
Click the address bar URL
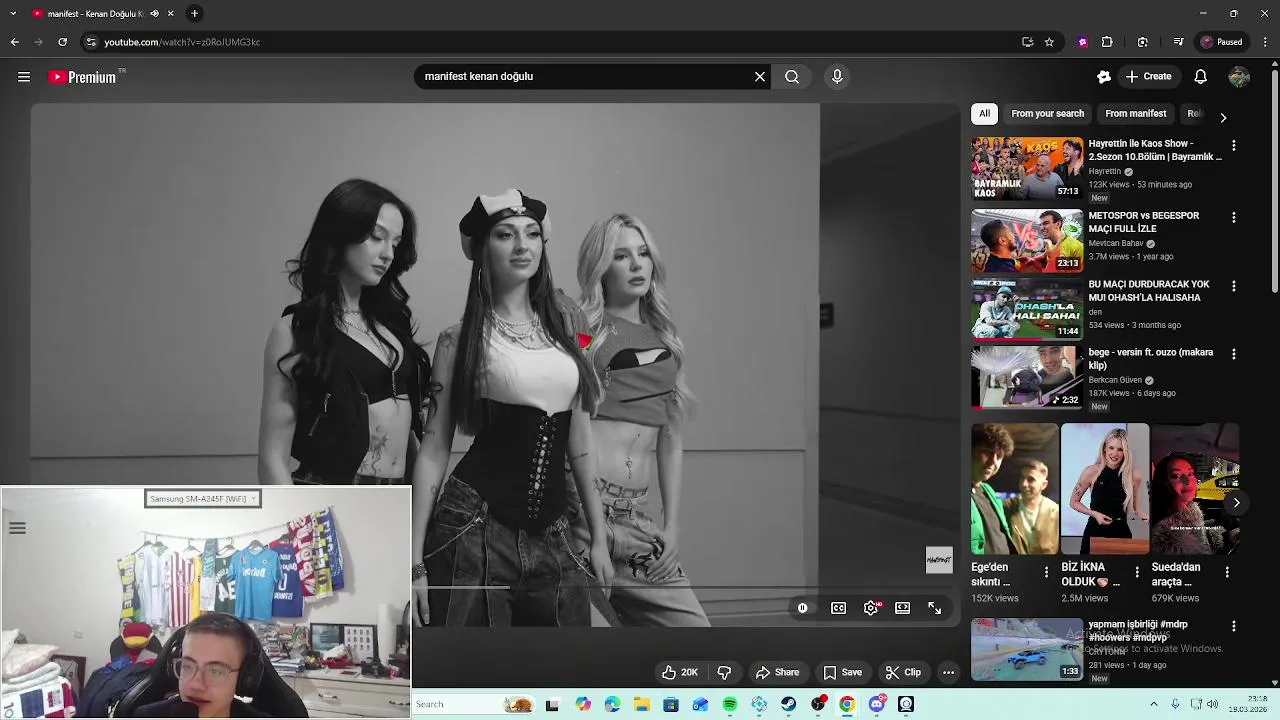click(182, 42)
